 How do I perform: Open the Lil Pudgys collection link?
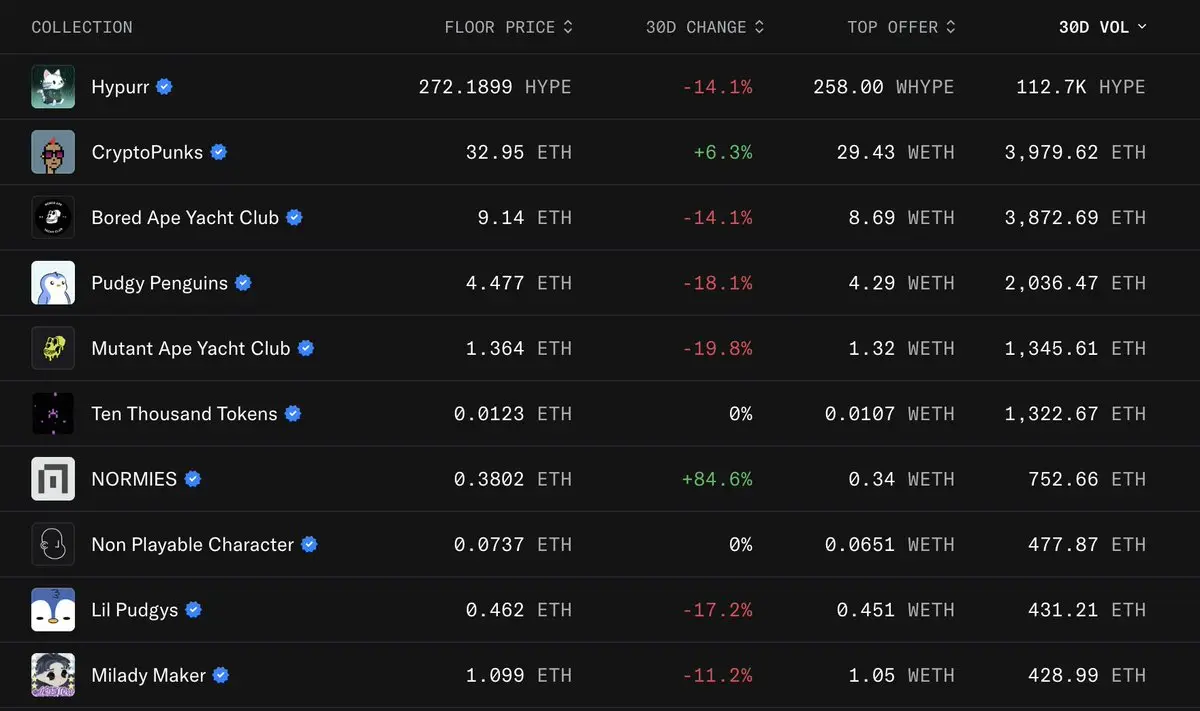click(x=135, y=609)
